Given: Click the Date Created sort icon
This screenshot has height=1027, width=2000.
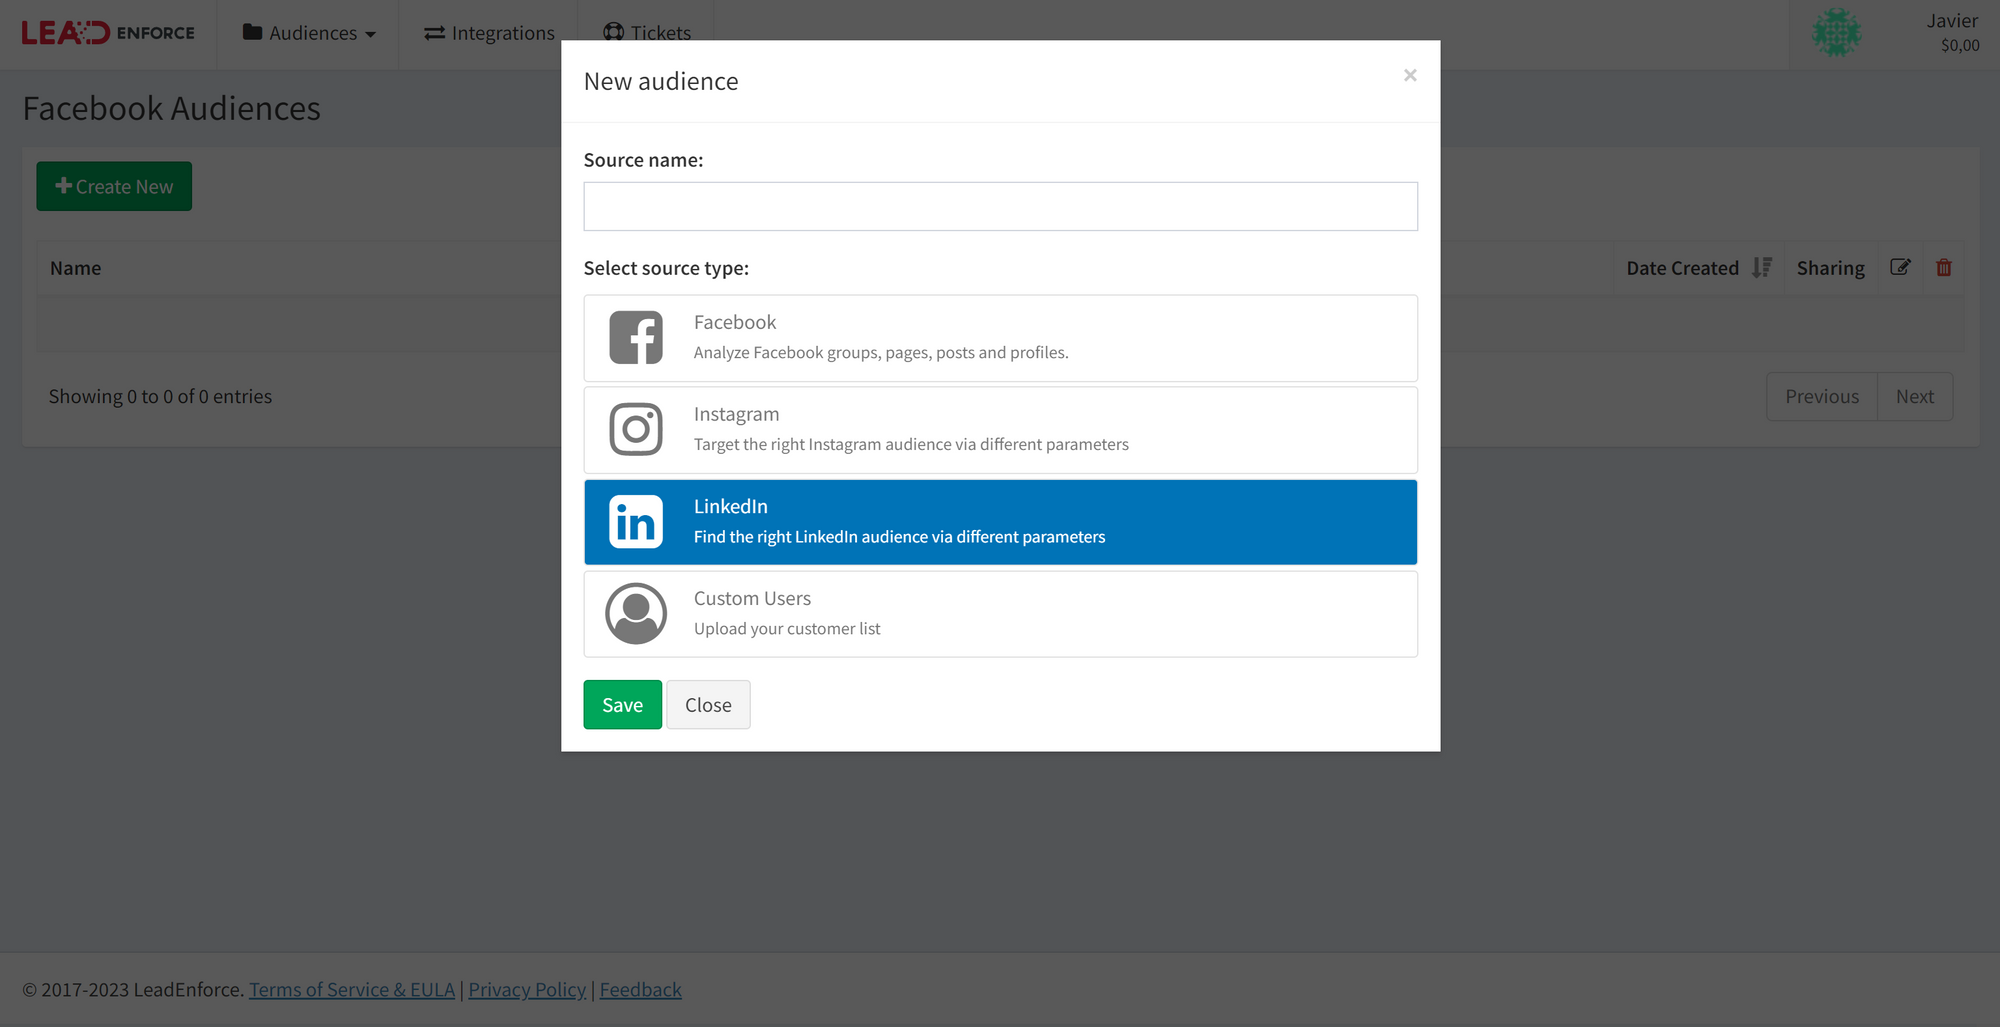Looking at the screenshot, I should 1762,267.
